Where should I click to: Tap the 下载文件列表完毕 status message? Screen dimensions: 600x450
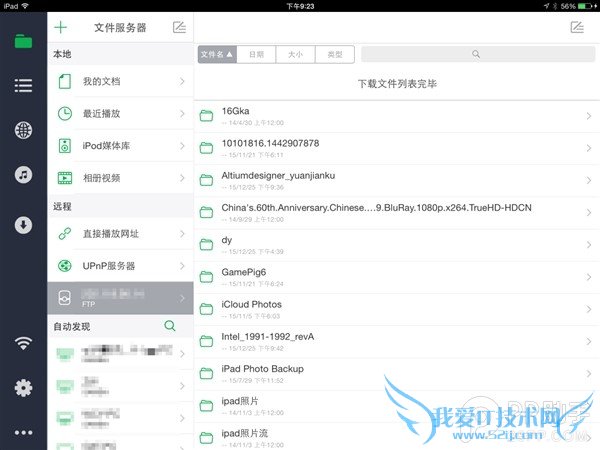coord(397,84)
